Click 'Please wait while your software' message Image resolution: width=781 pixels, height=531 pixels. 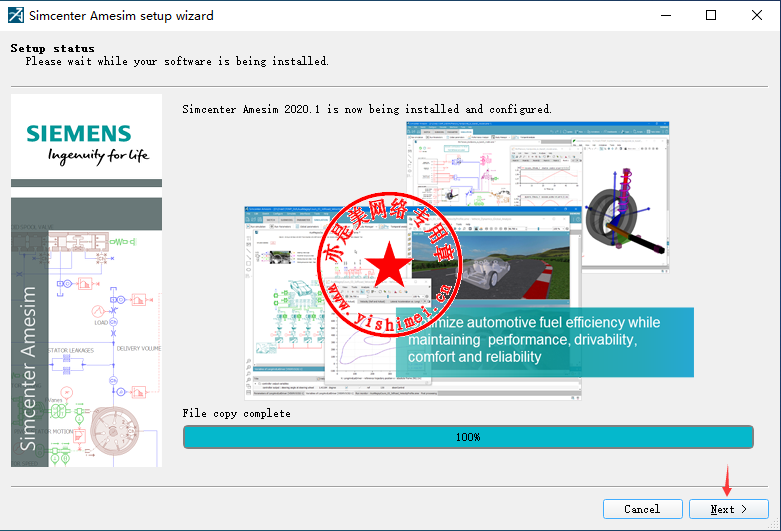click(x=177, y=61)
